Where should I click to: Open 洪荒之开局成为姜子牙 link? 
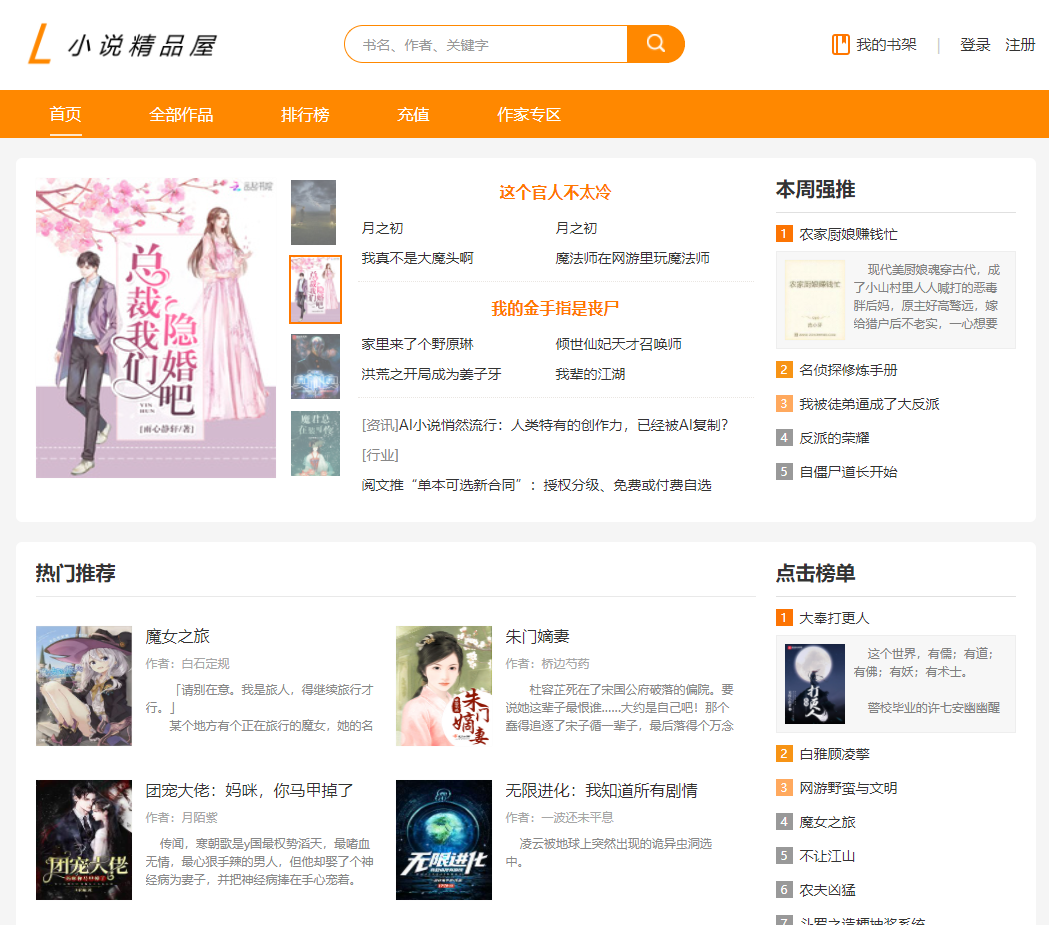[x=432, y=375]
